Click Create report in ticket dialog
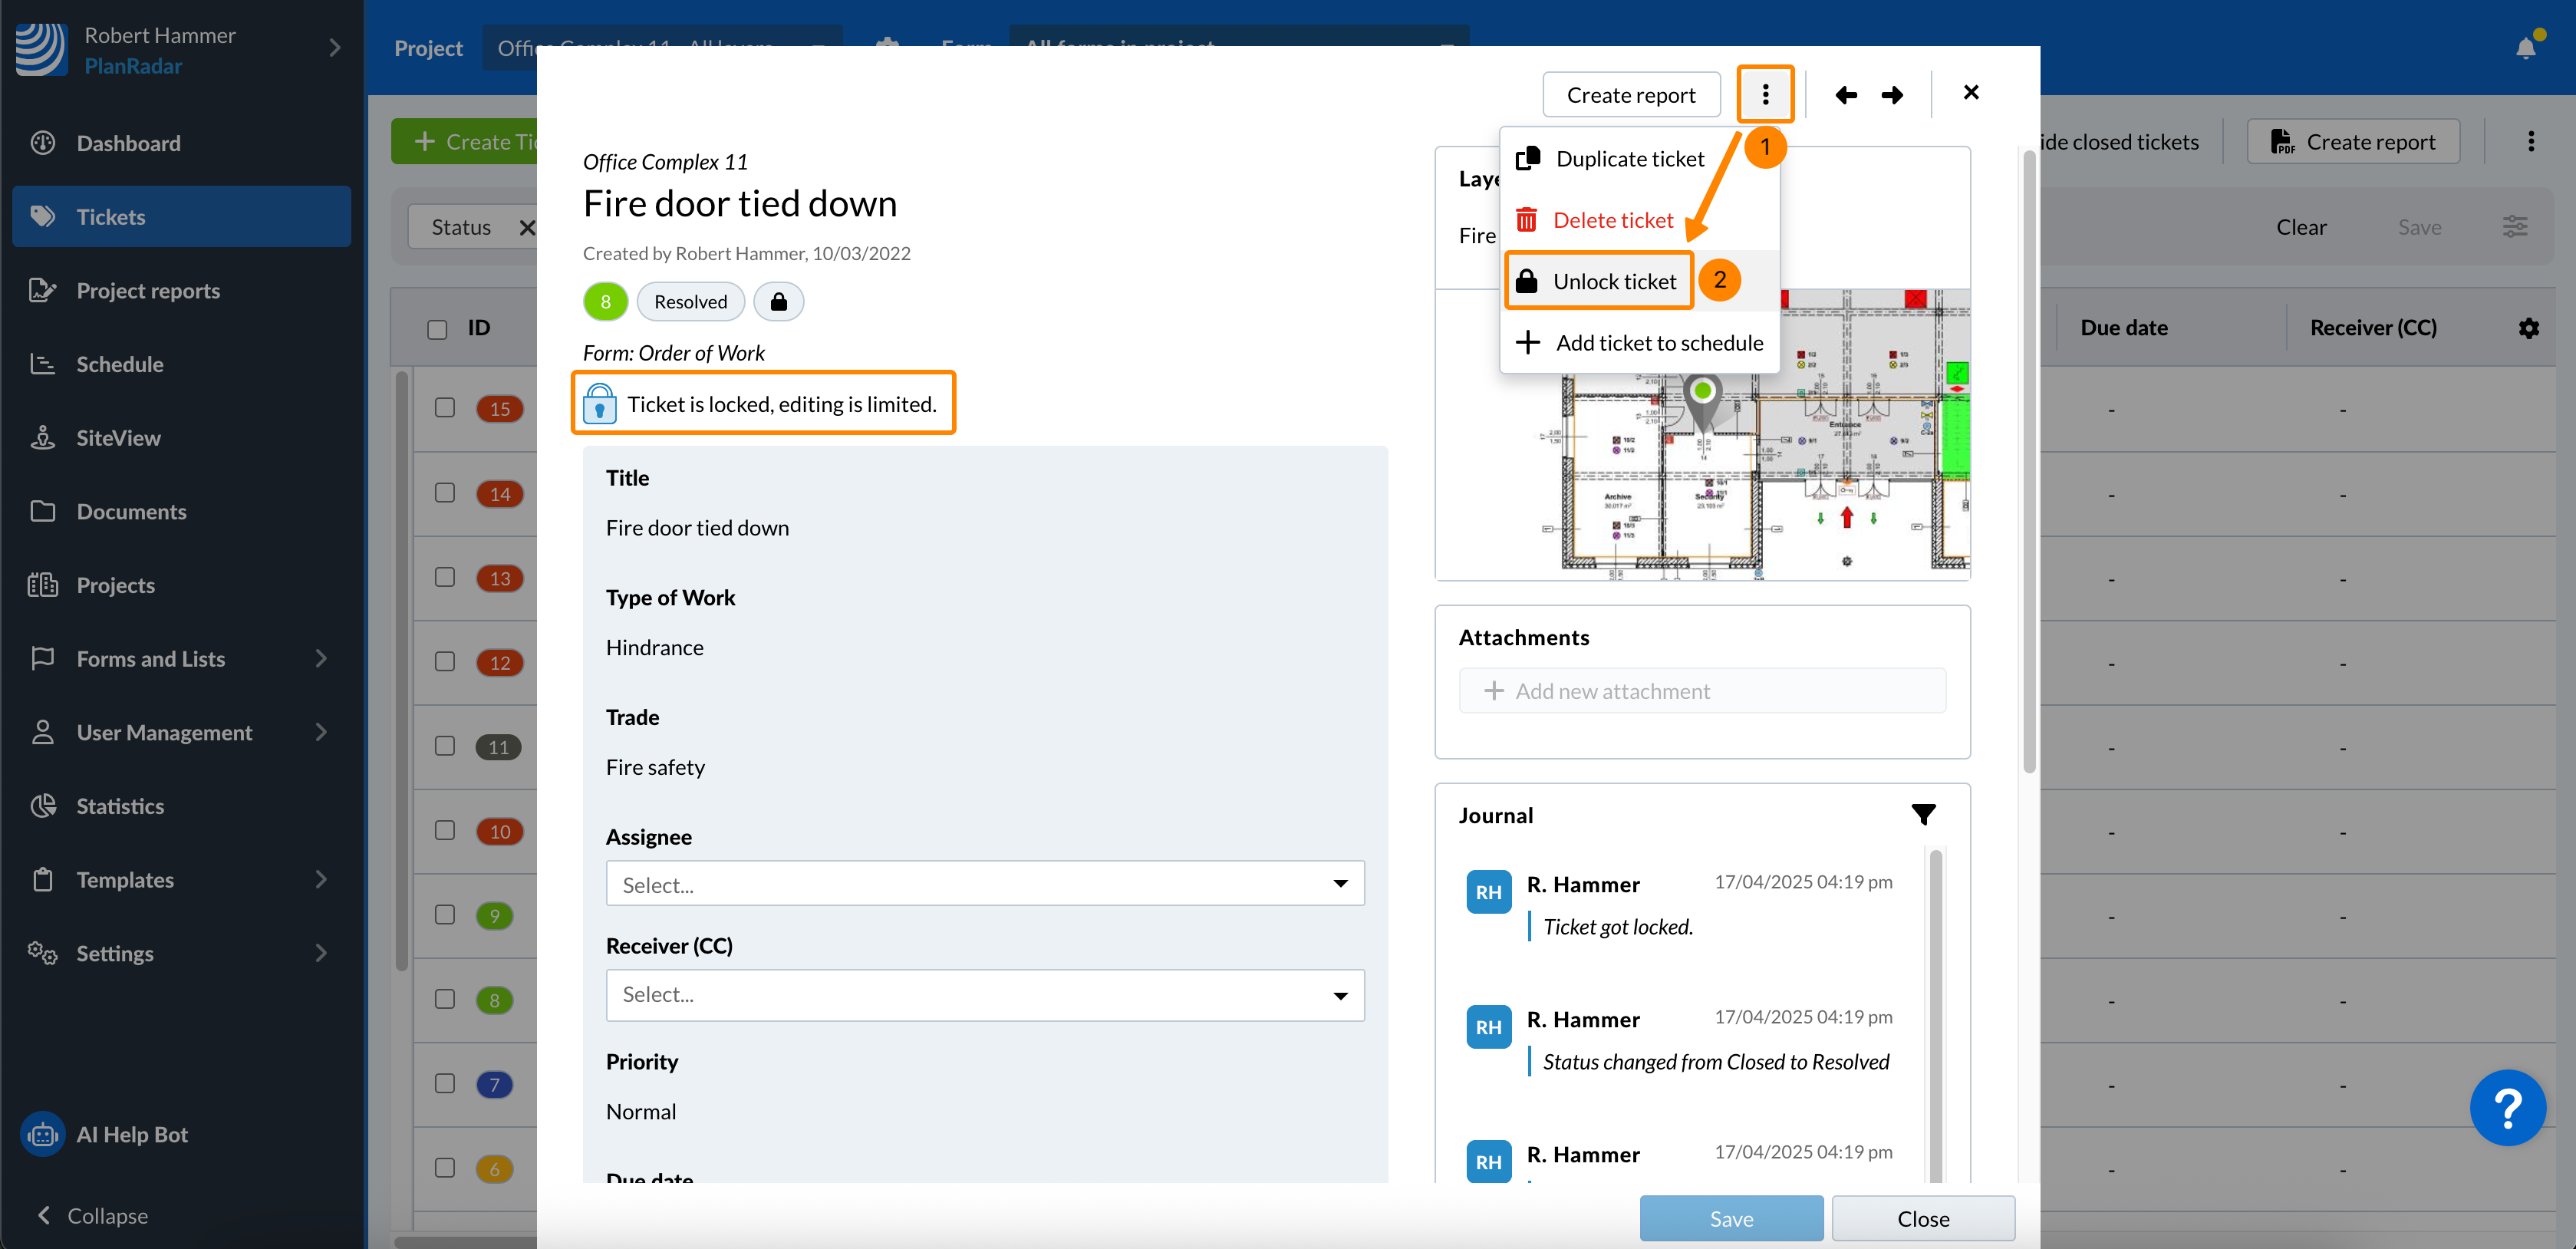The width and height of the screenshot is (2576, 1249). coord(1630,94)
